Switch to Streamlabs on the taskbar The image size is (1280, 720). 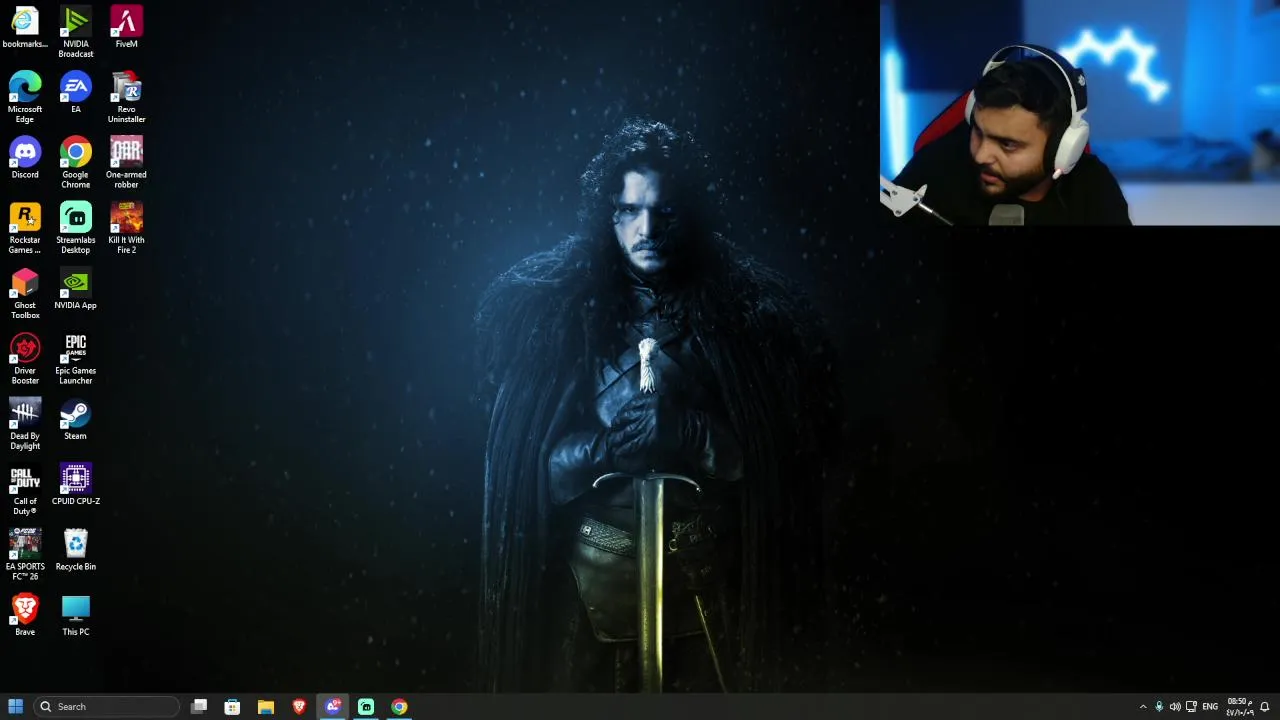tap(366, 707)
